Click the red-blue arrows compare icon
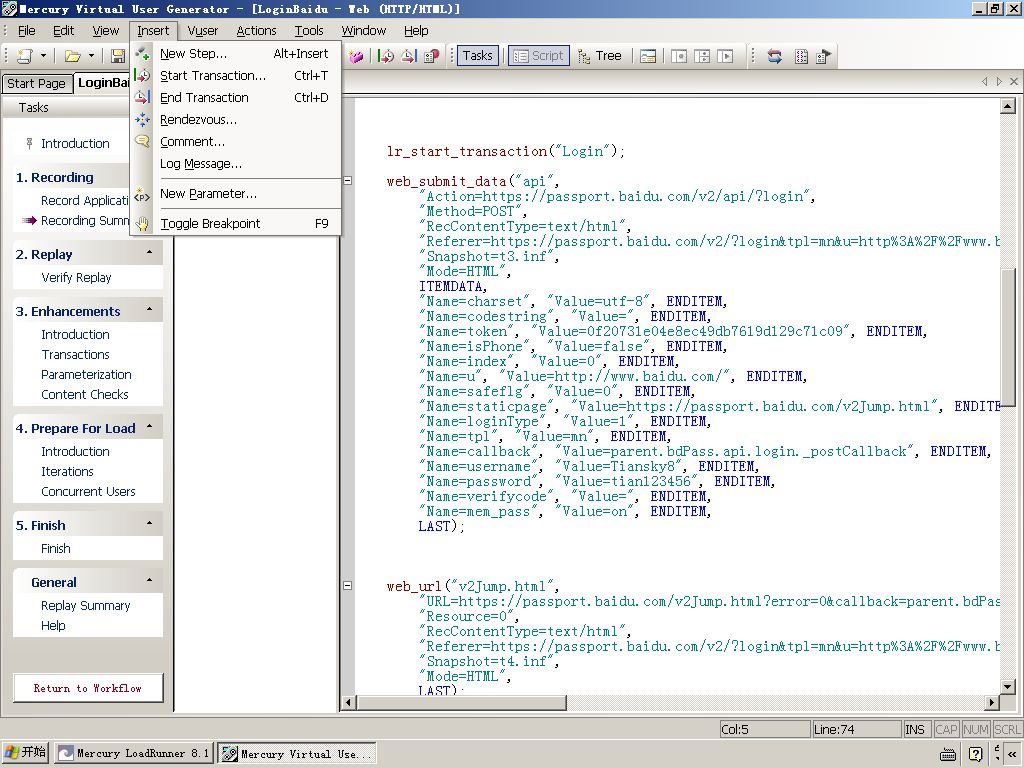This screenshot has height=768, width=1024. [775, 56]
